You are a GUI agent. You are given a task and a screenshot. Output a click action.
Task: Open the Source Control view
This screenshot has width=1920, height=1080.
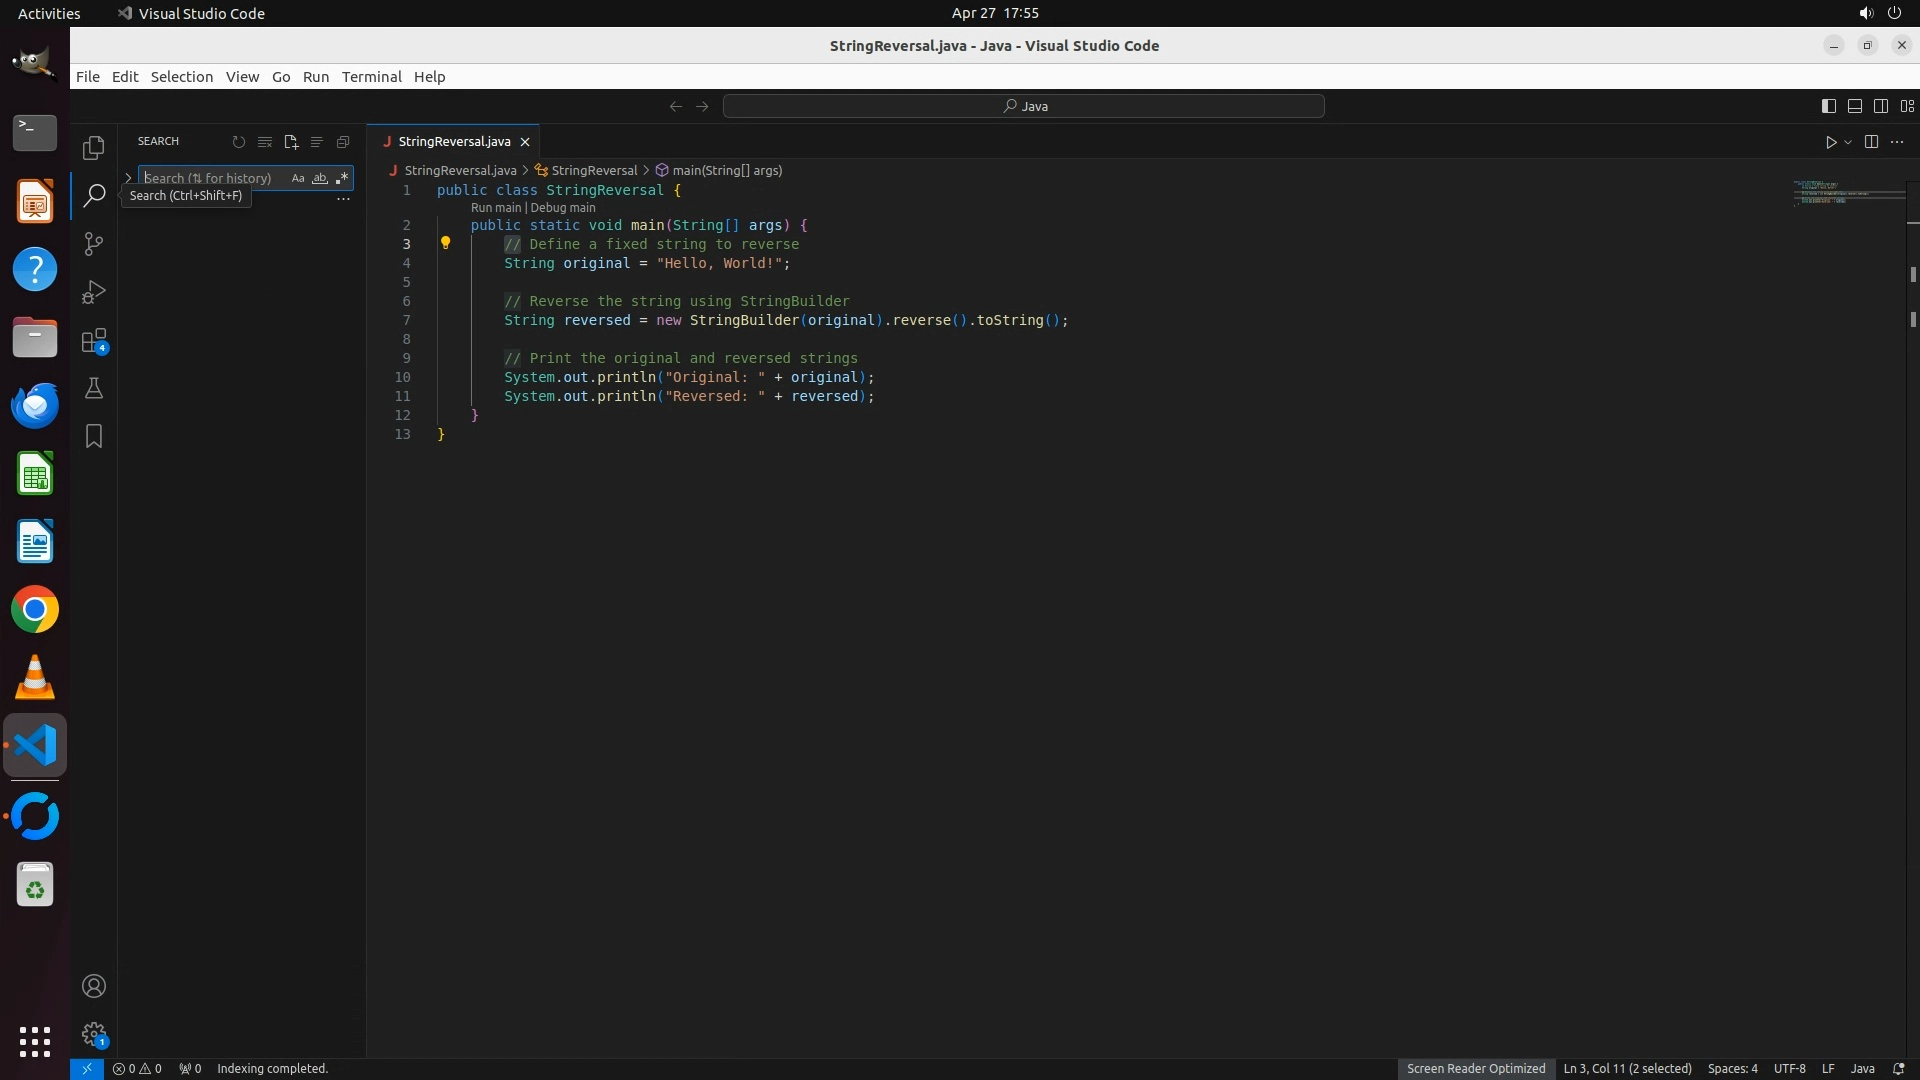pos(93,244)
